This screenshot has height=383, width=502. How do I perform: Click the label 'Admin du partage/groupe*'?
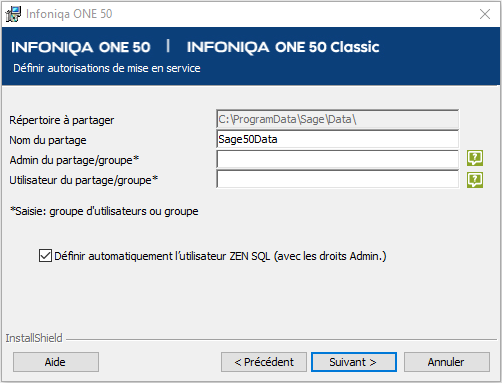click(x=74, y=160)
